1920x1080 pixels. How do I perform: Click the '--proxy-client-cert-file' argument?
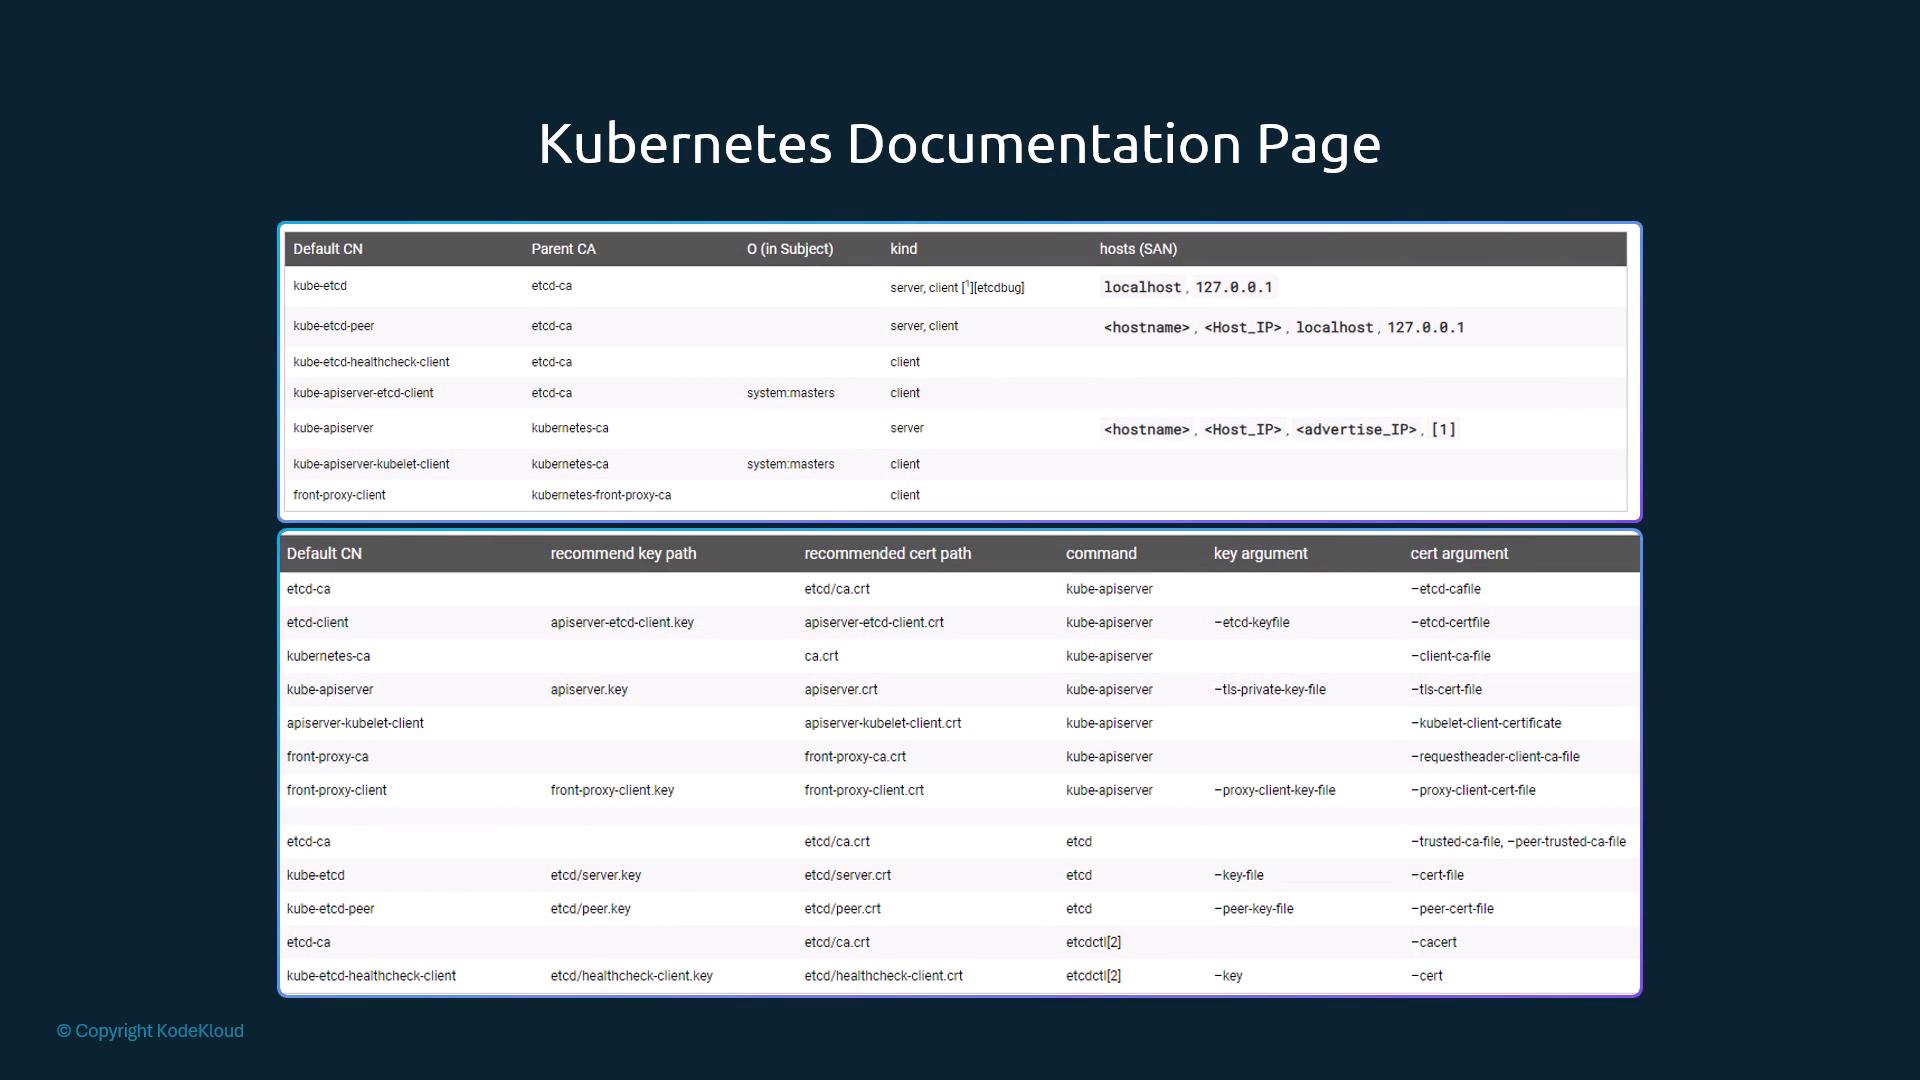(x=1473, y=790)
